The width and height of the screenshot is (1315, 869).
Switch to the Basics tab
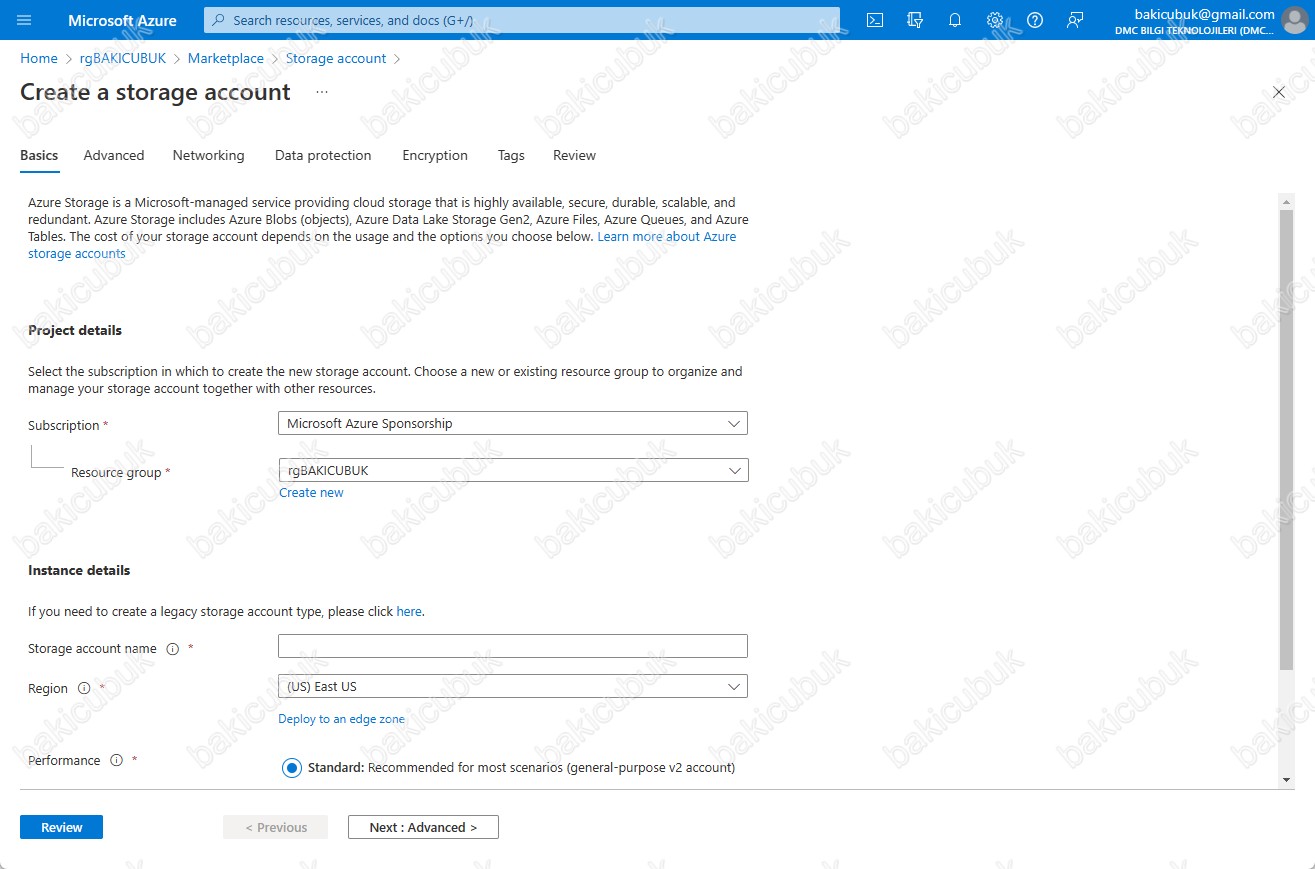[39, 155]
